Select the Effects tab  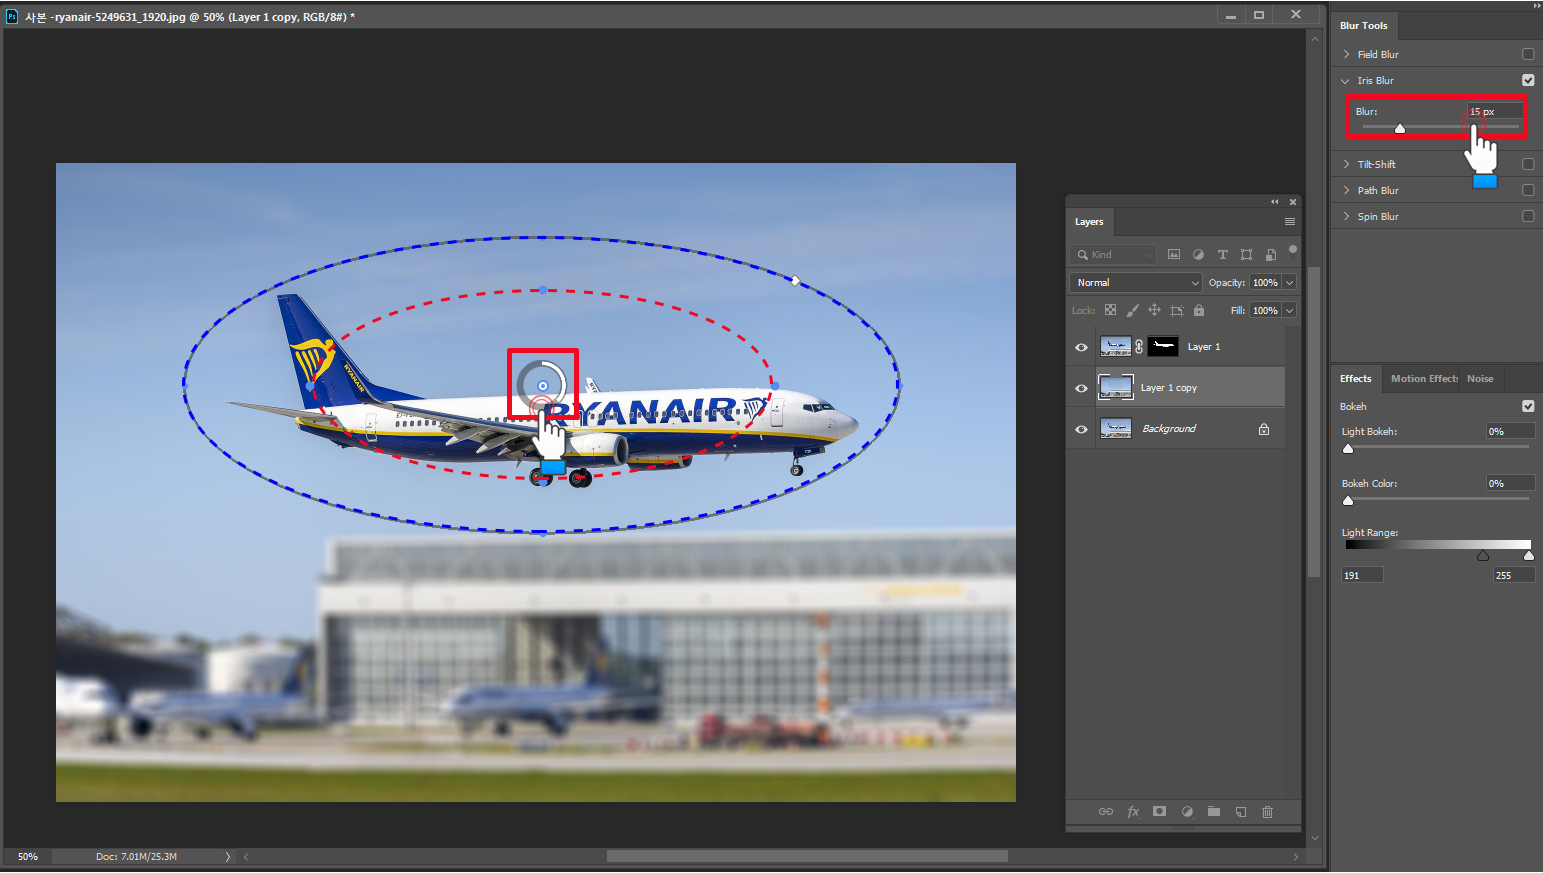(1356, 379)
